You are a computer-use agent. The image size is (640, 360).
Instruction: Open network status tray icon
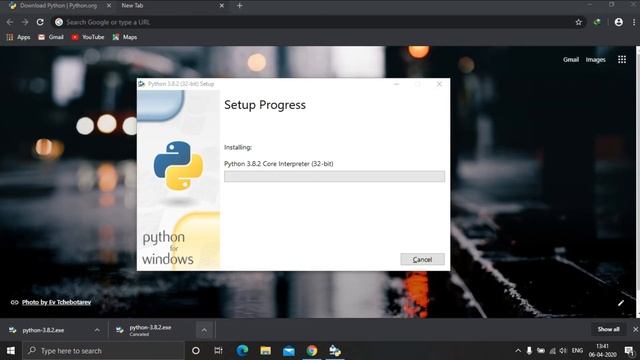tap(552, 351)
